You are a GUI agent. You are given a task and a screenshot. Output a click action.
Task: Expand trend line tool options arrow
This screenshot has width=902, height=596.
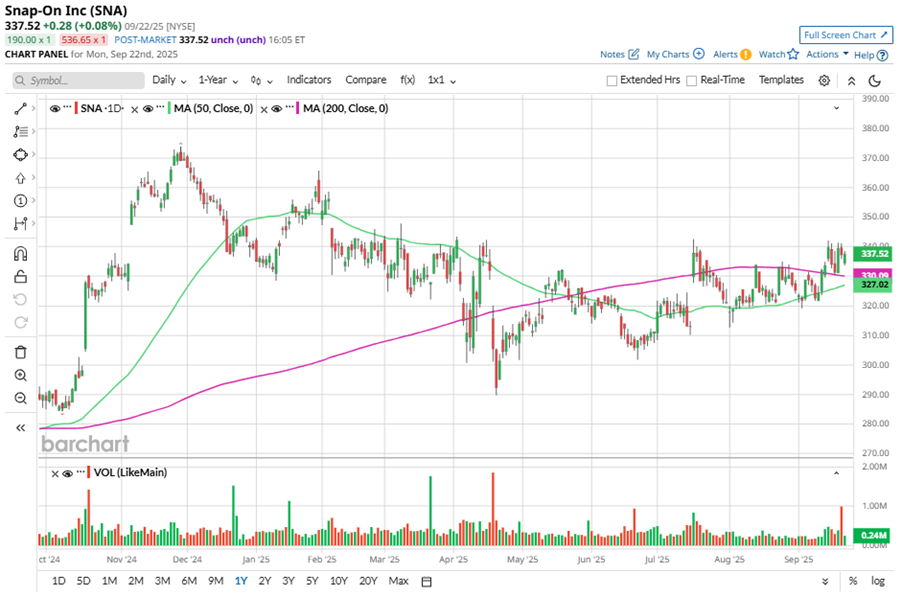point(33,109)
